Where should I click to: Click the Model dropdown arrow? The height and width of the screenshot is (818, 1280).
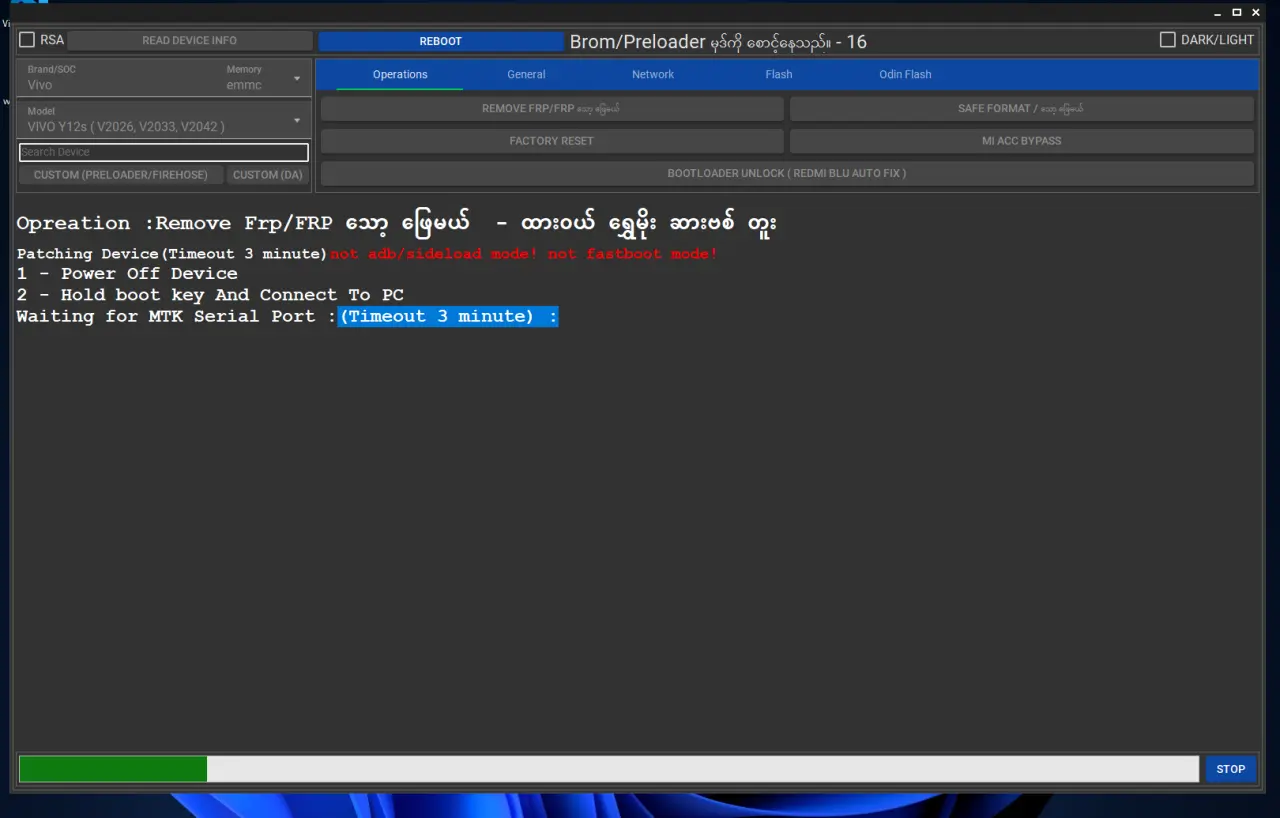coord(297,121)
